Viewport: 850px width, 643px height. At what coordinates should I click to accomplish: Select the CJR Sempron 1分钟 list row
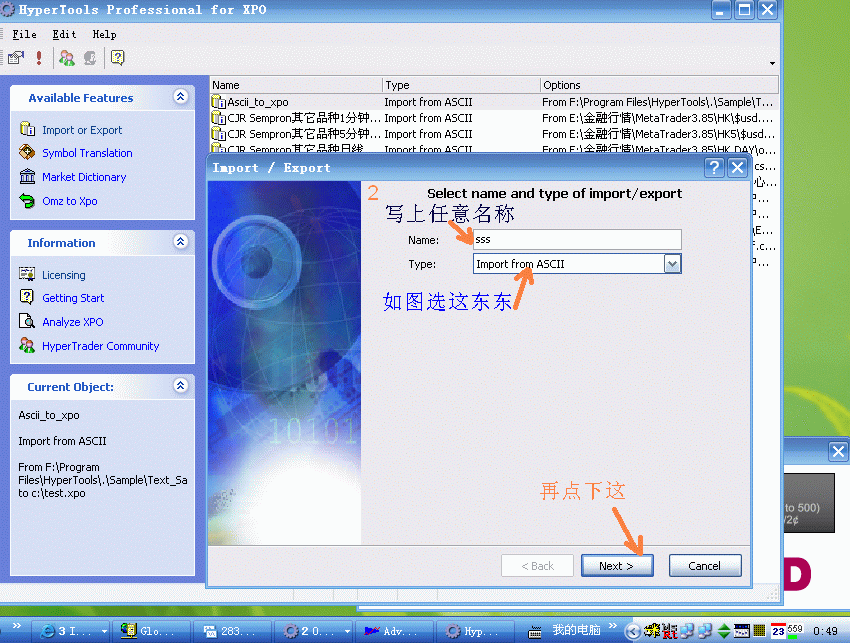click(494, 118)
